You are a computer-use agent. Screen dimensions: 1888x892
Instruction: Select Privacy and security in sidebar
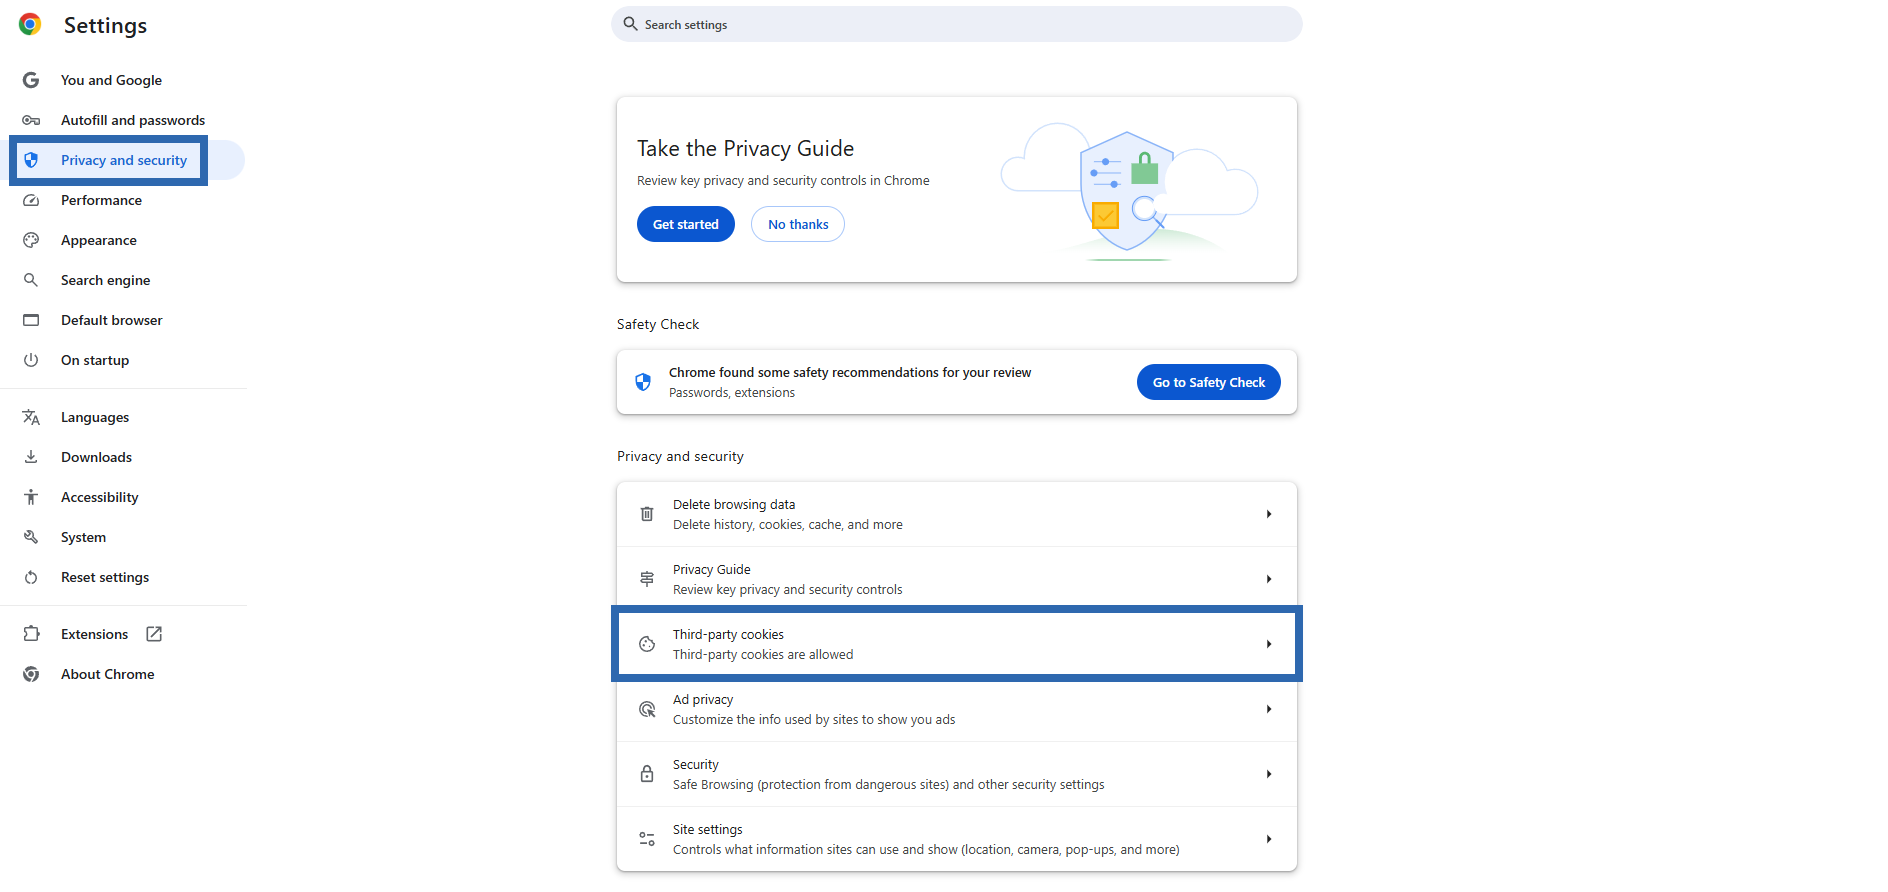pyautogui.click(x=124, y=160)
